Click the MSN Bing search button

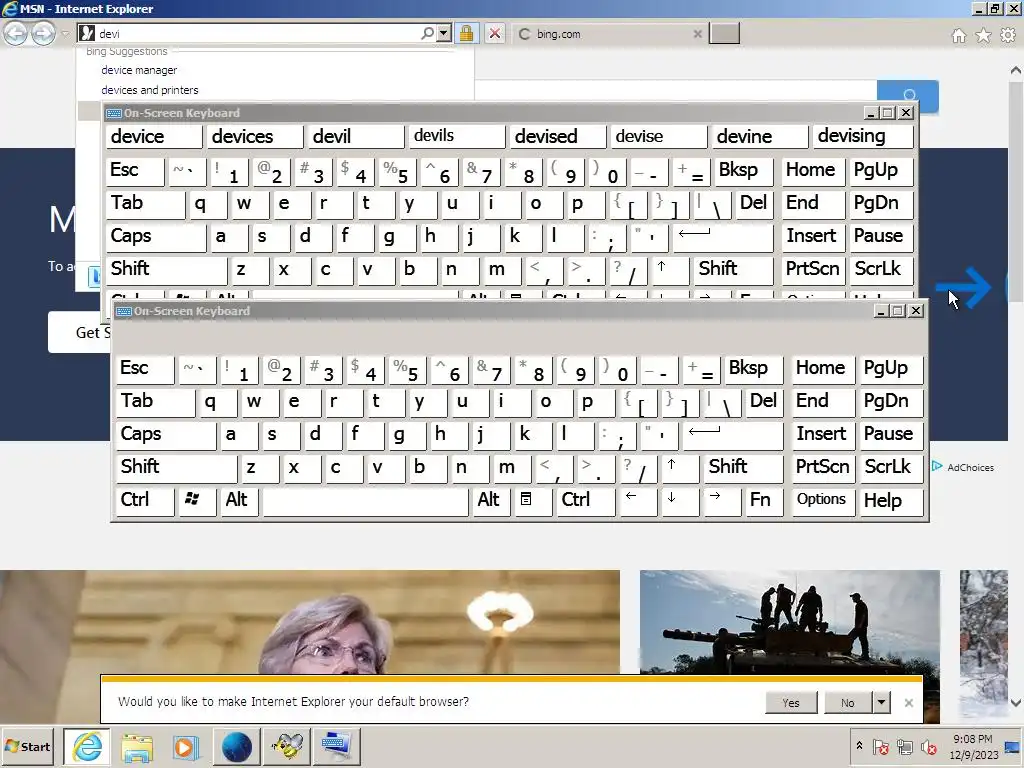(908, 97)
